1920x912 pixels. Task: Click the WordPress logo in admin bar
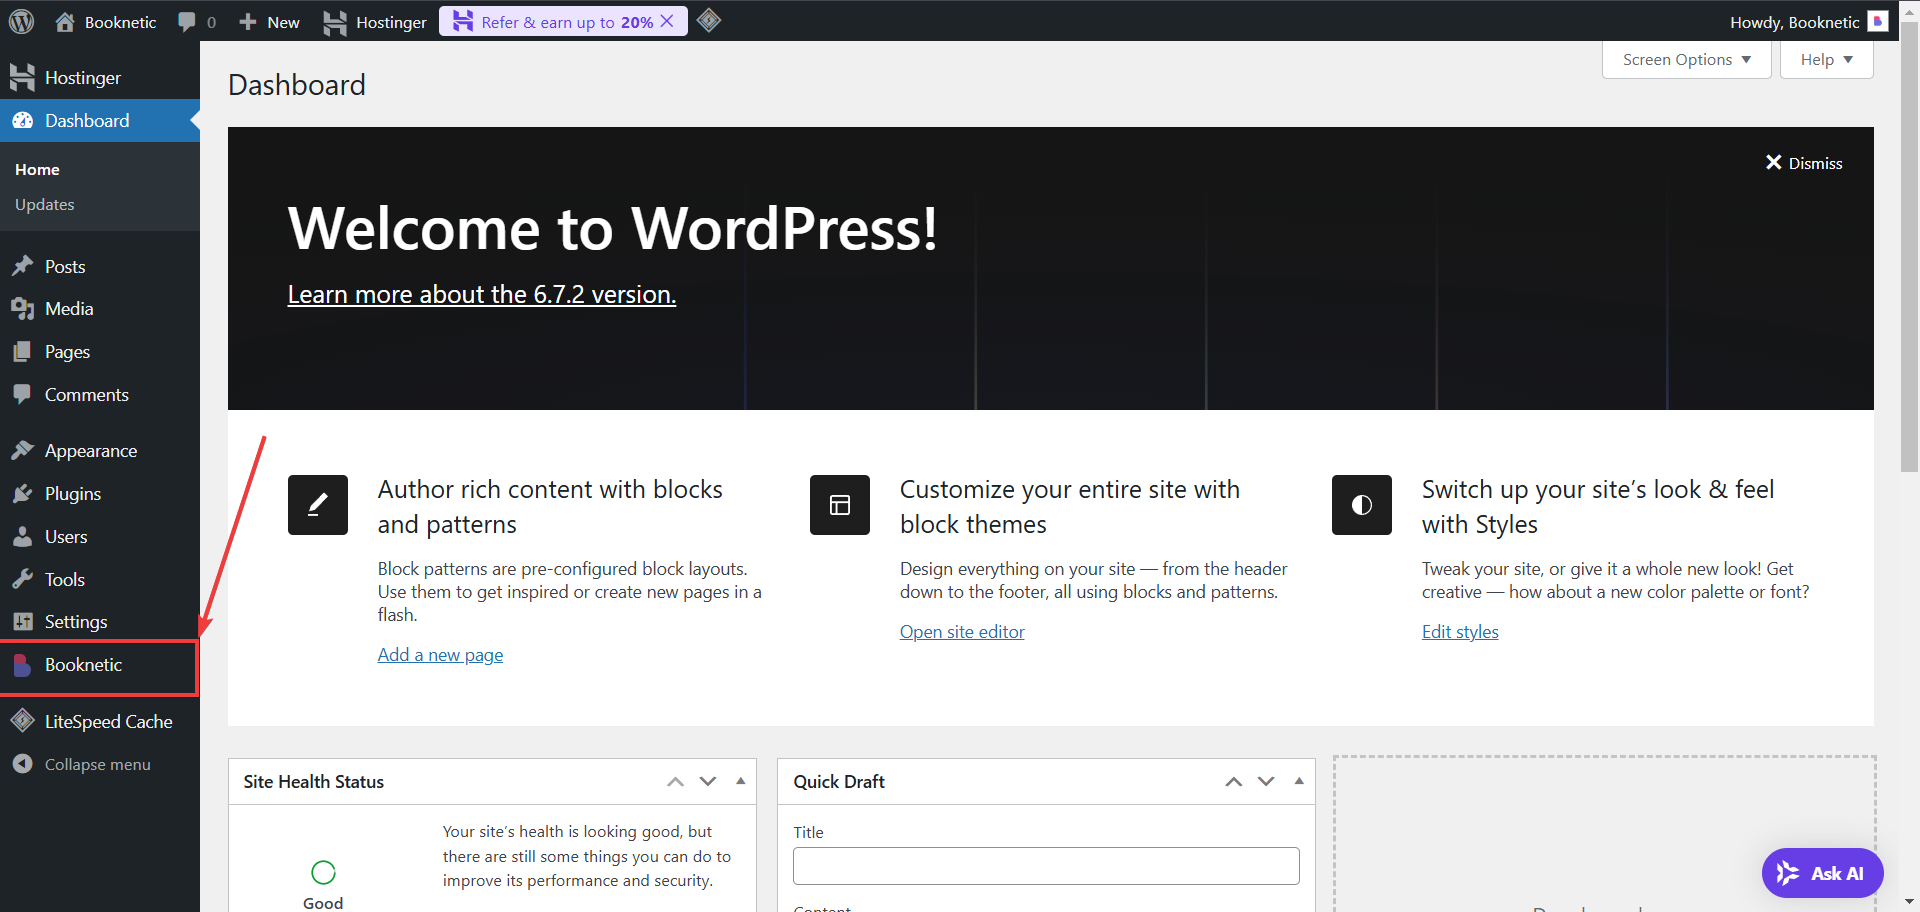(x=21, y=21)
